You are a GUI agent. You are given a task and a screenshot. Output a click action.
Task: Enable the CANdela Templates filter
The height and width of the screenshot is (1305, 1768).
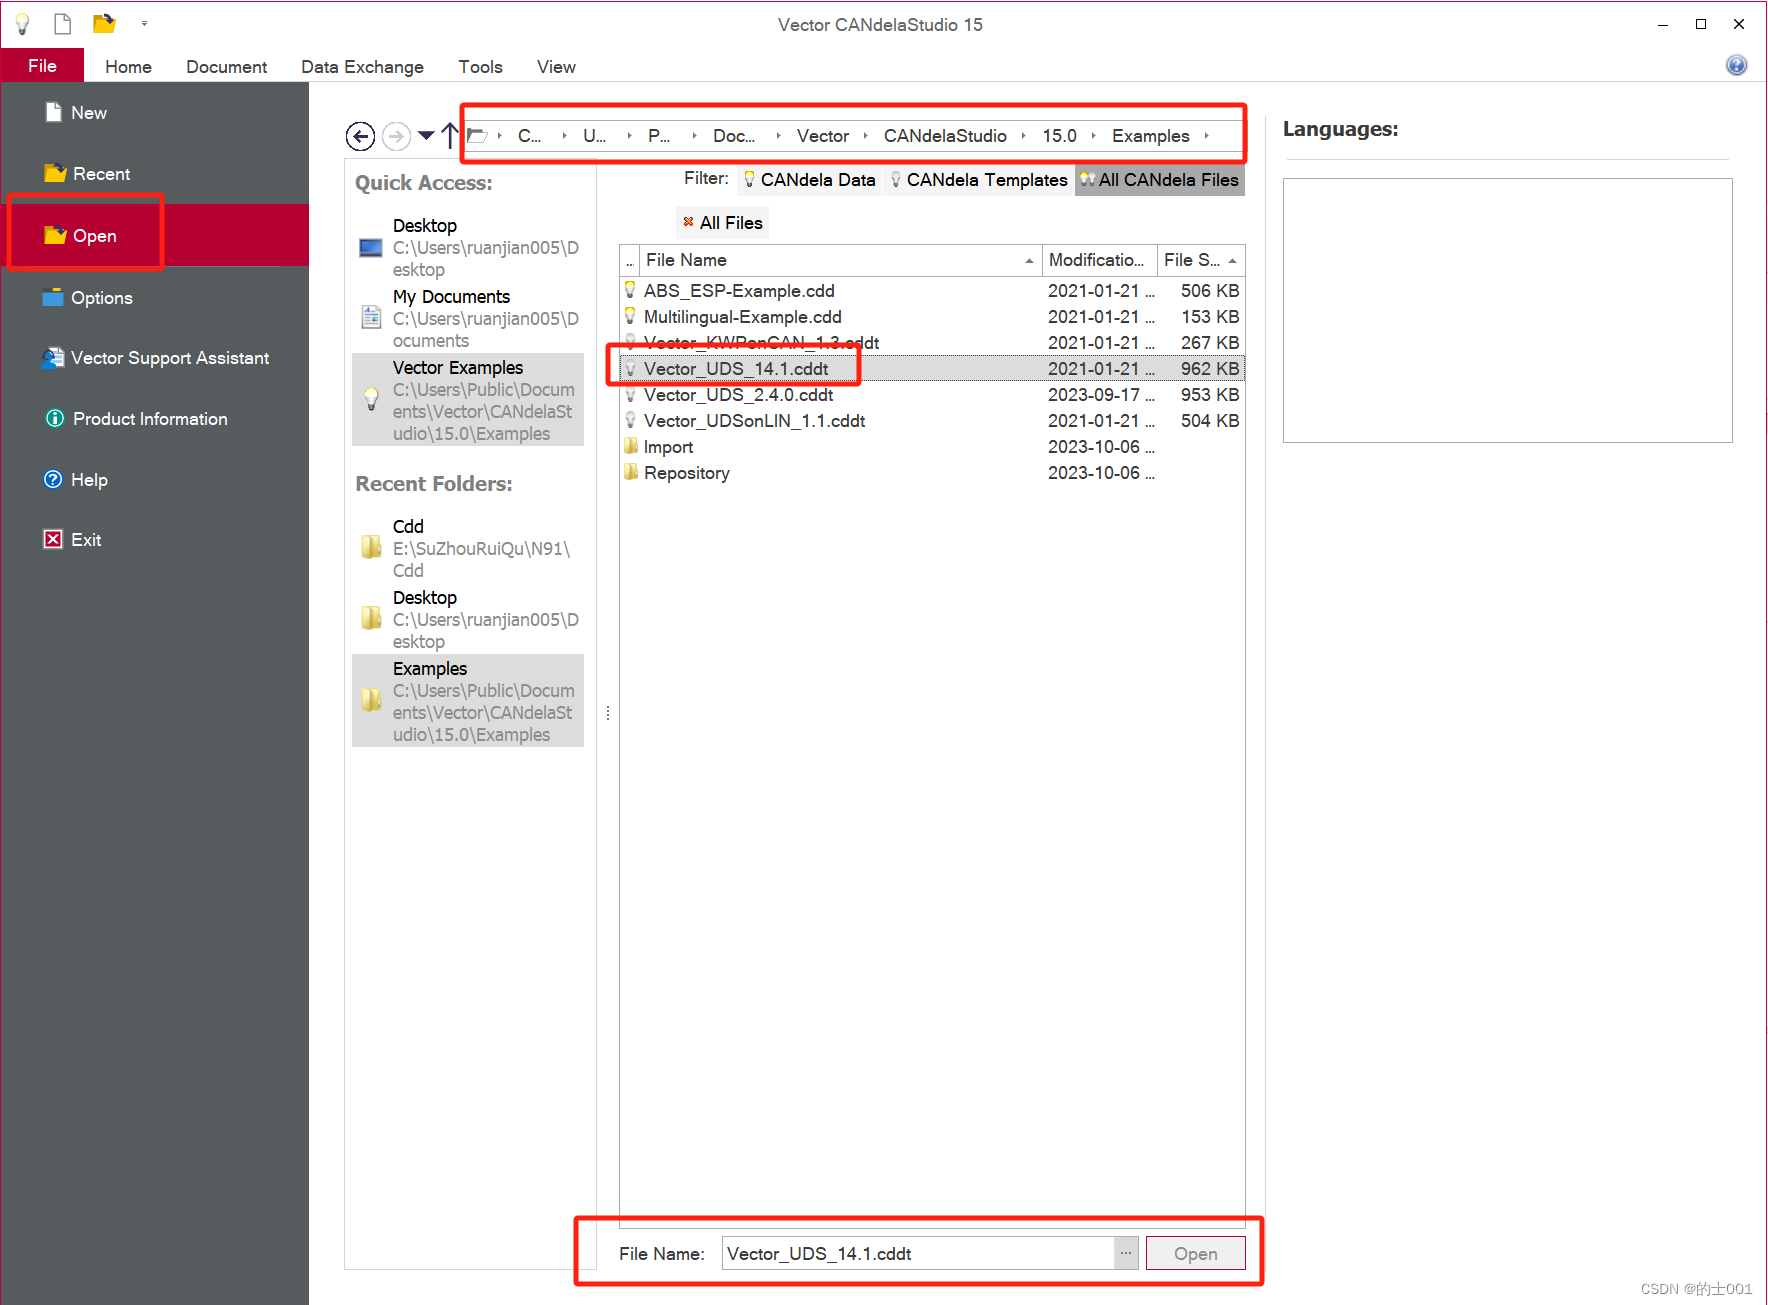click(978, 180)
